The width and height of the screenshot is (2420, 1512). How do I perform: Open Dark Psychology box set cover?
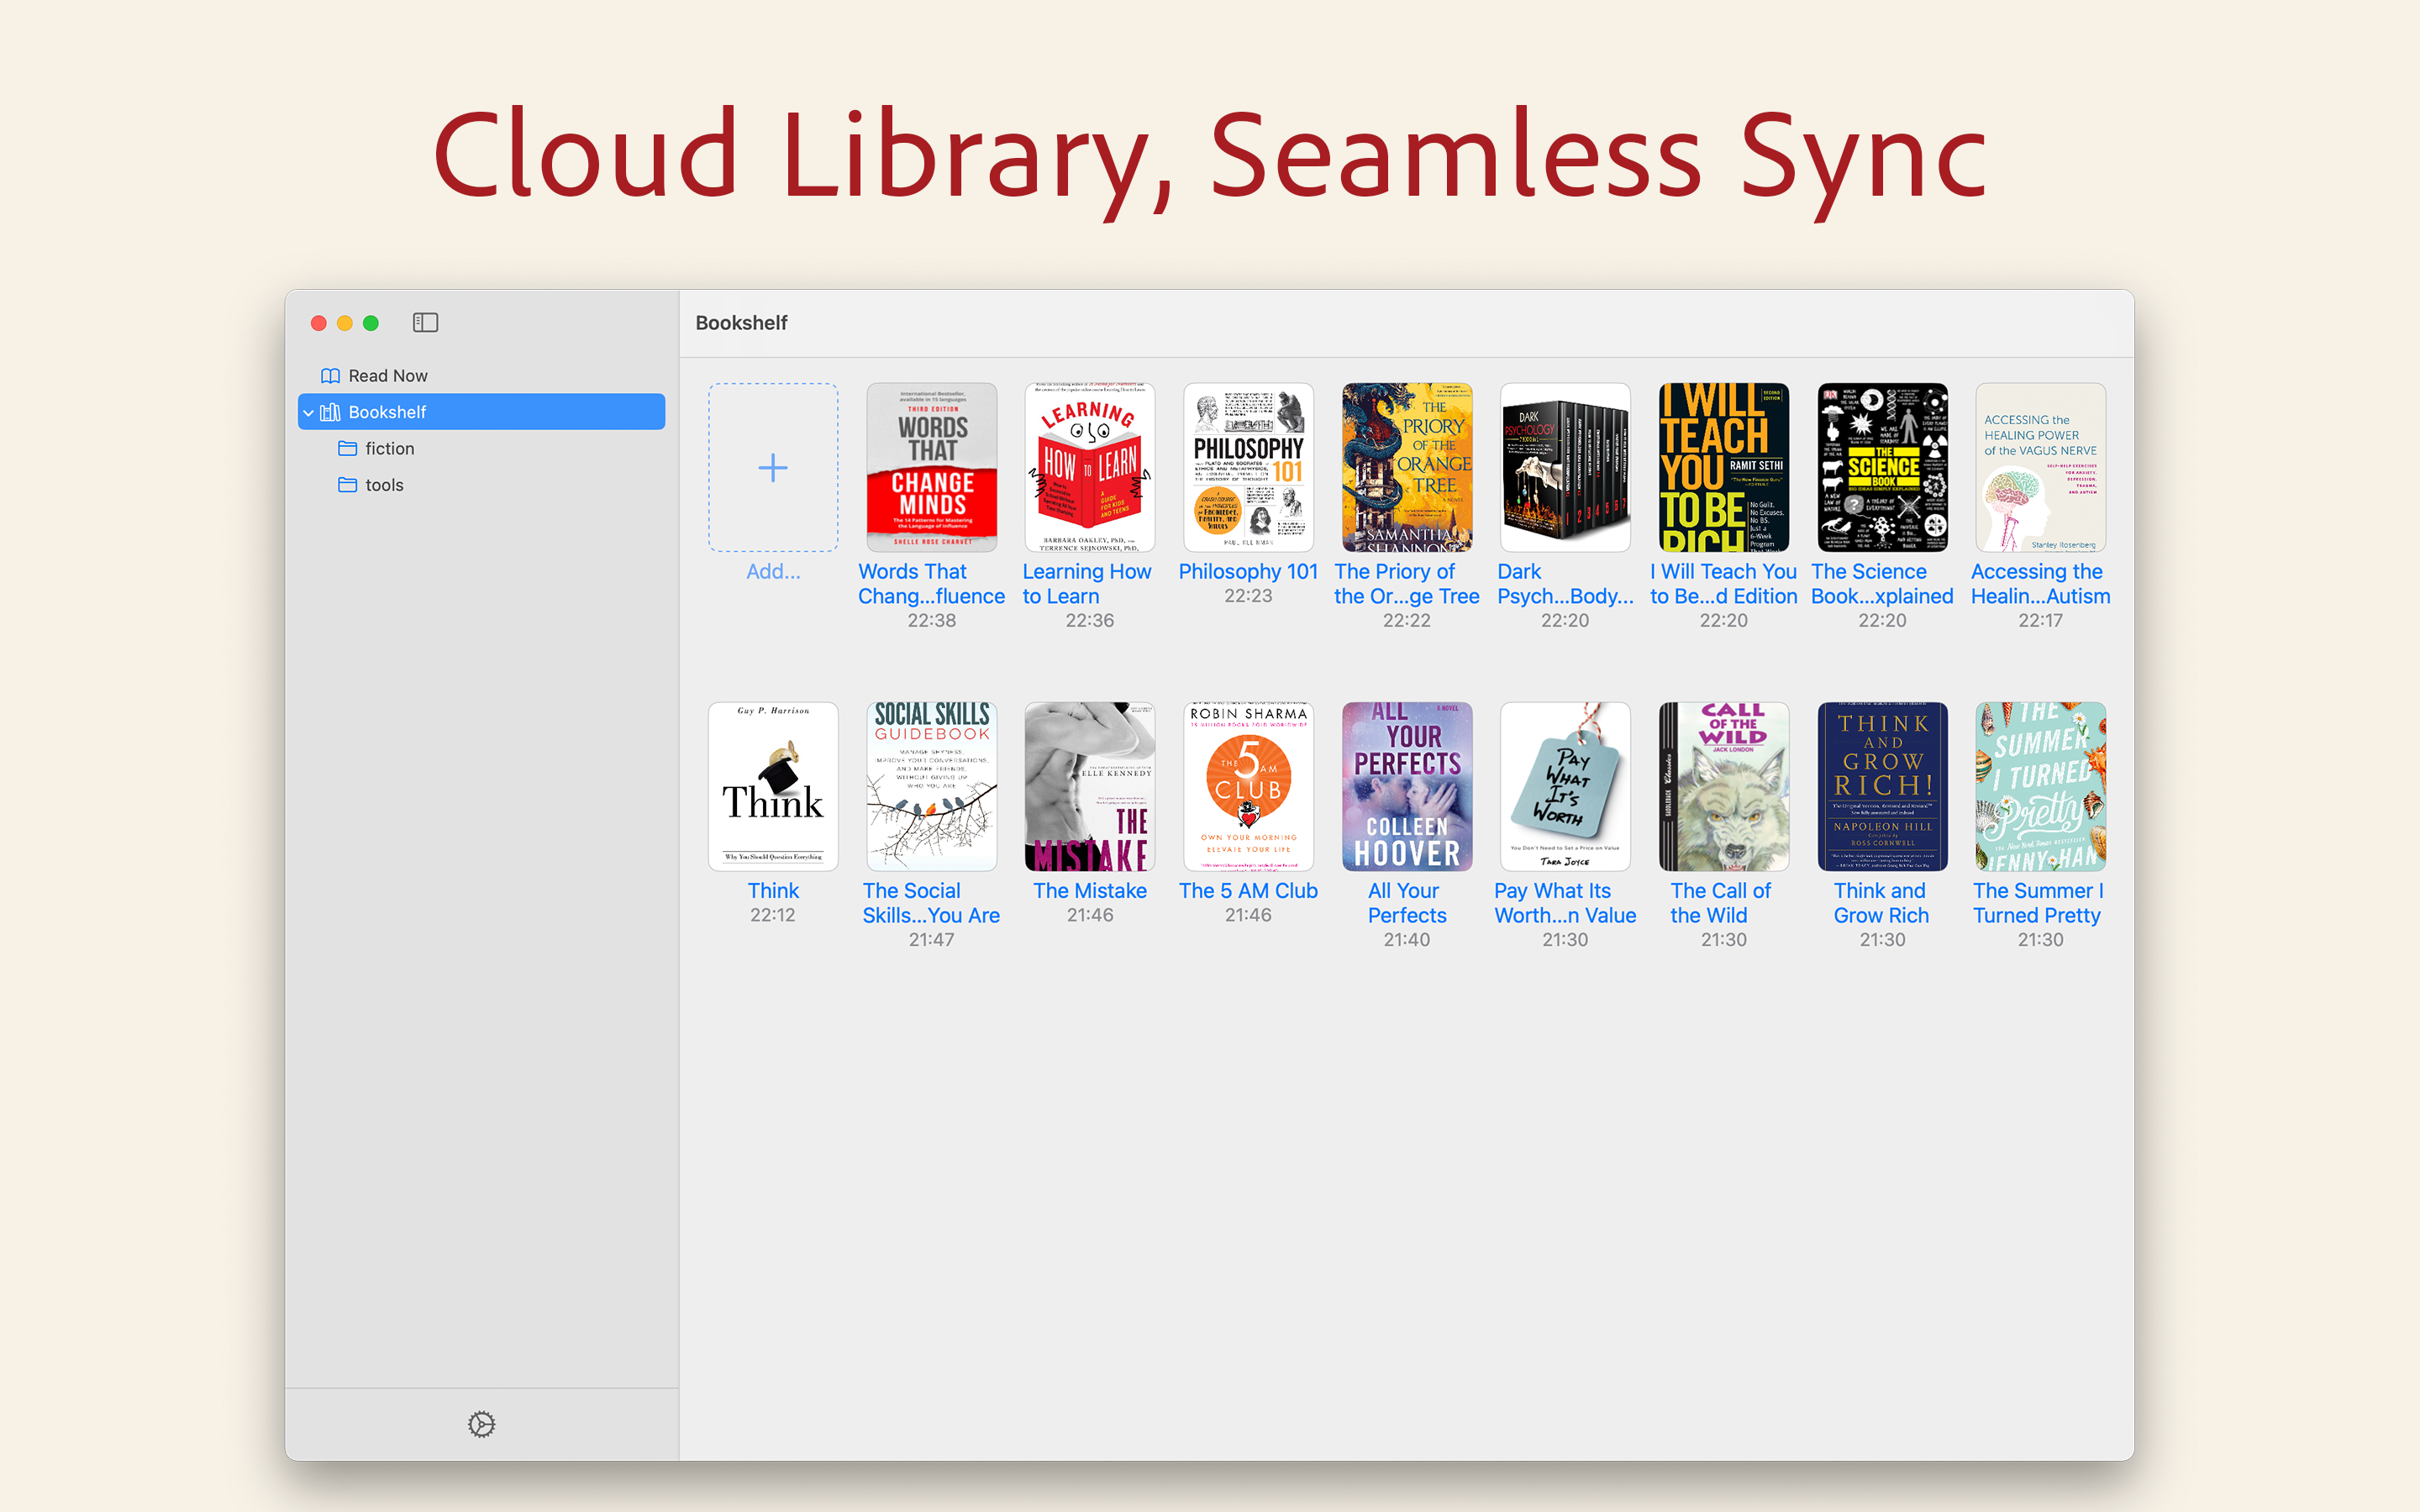point(1565,467)
